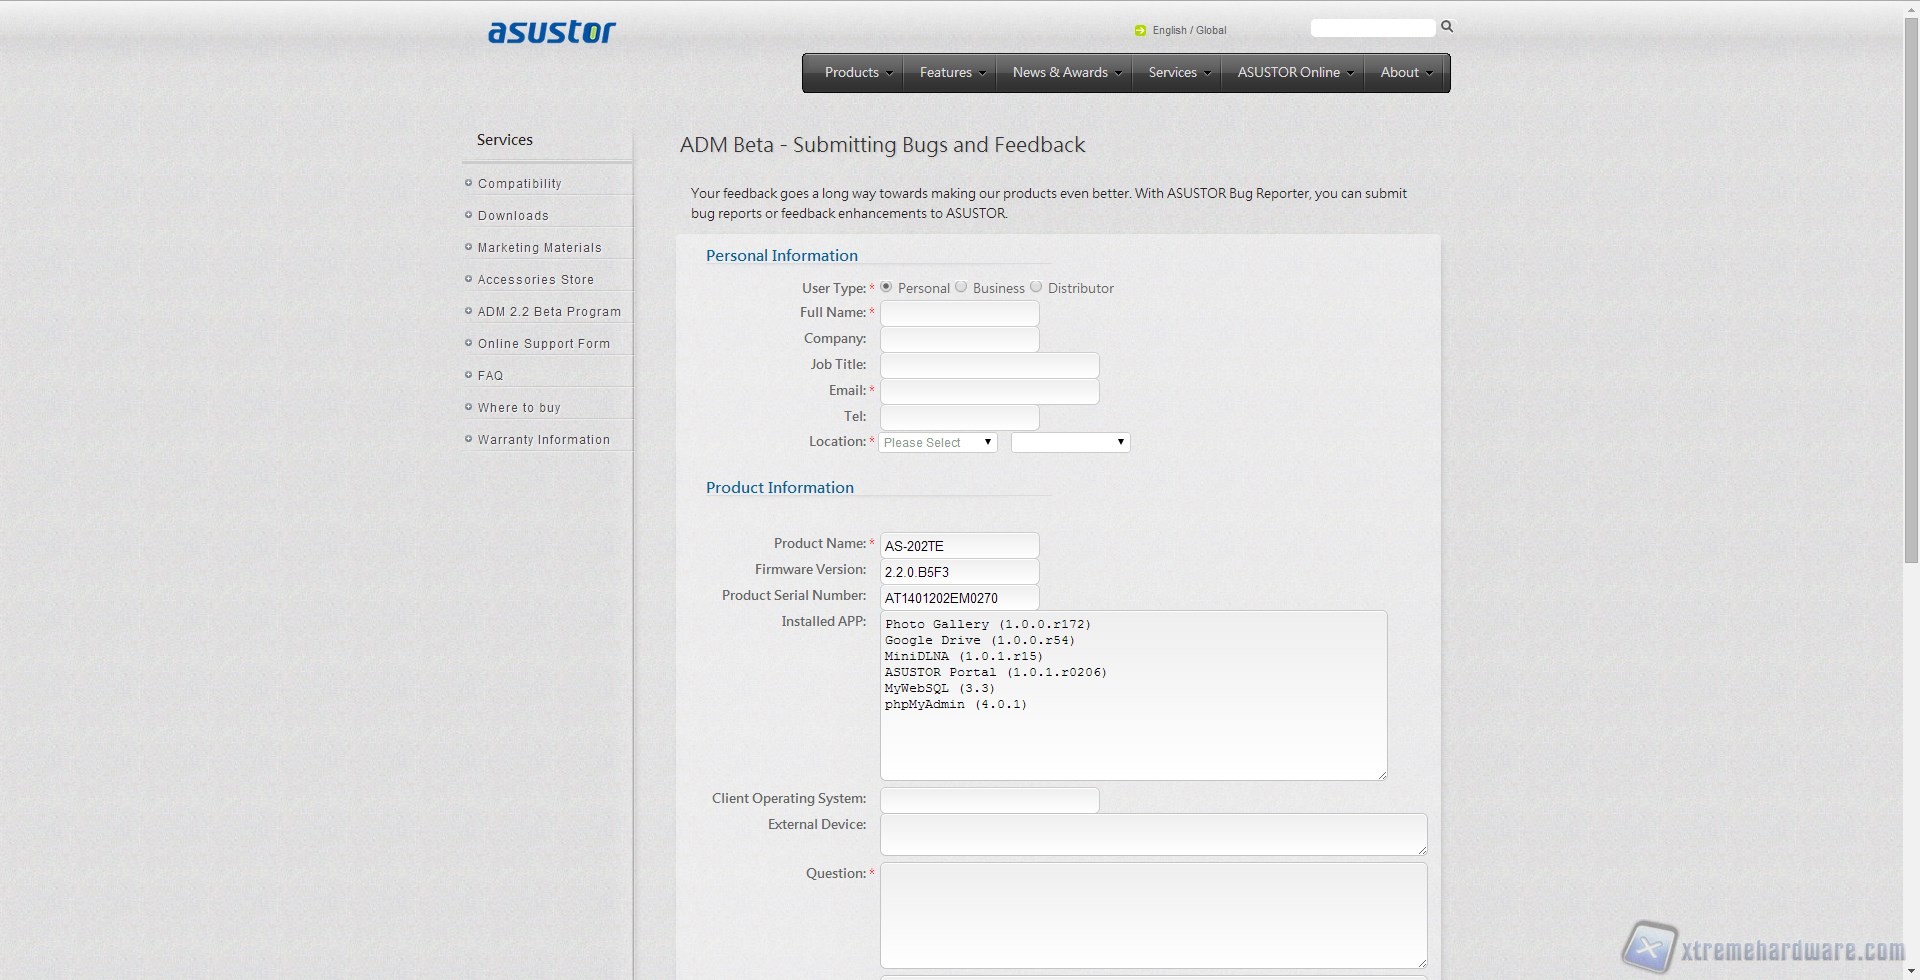The height and width of the screenshot is (980, 1920).
Task: Open the Downloads sidebar link
Action: [513, 215]
